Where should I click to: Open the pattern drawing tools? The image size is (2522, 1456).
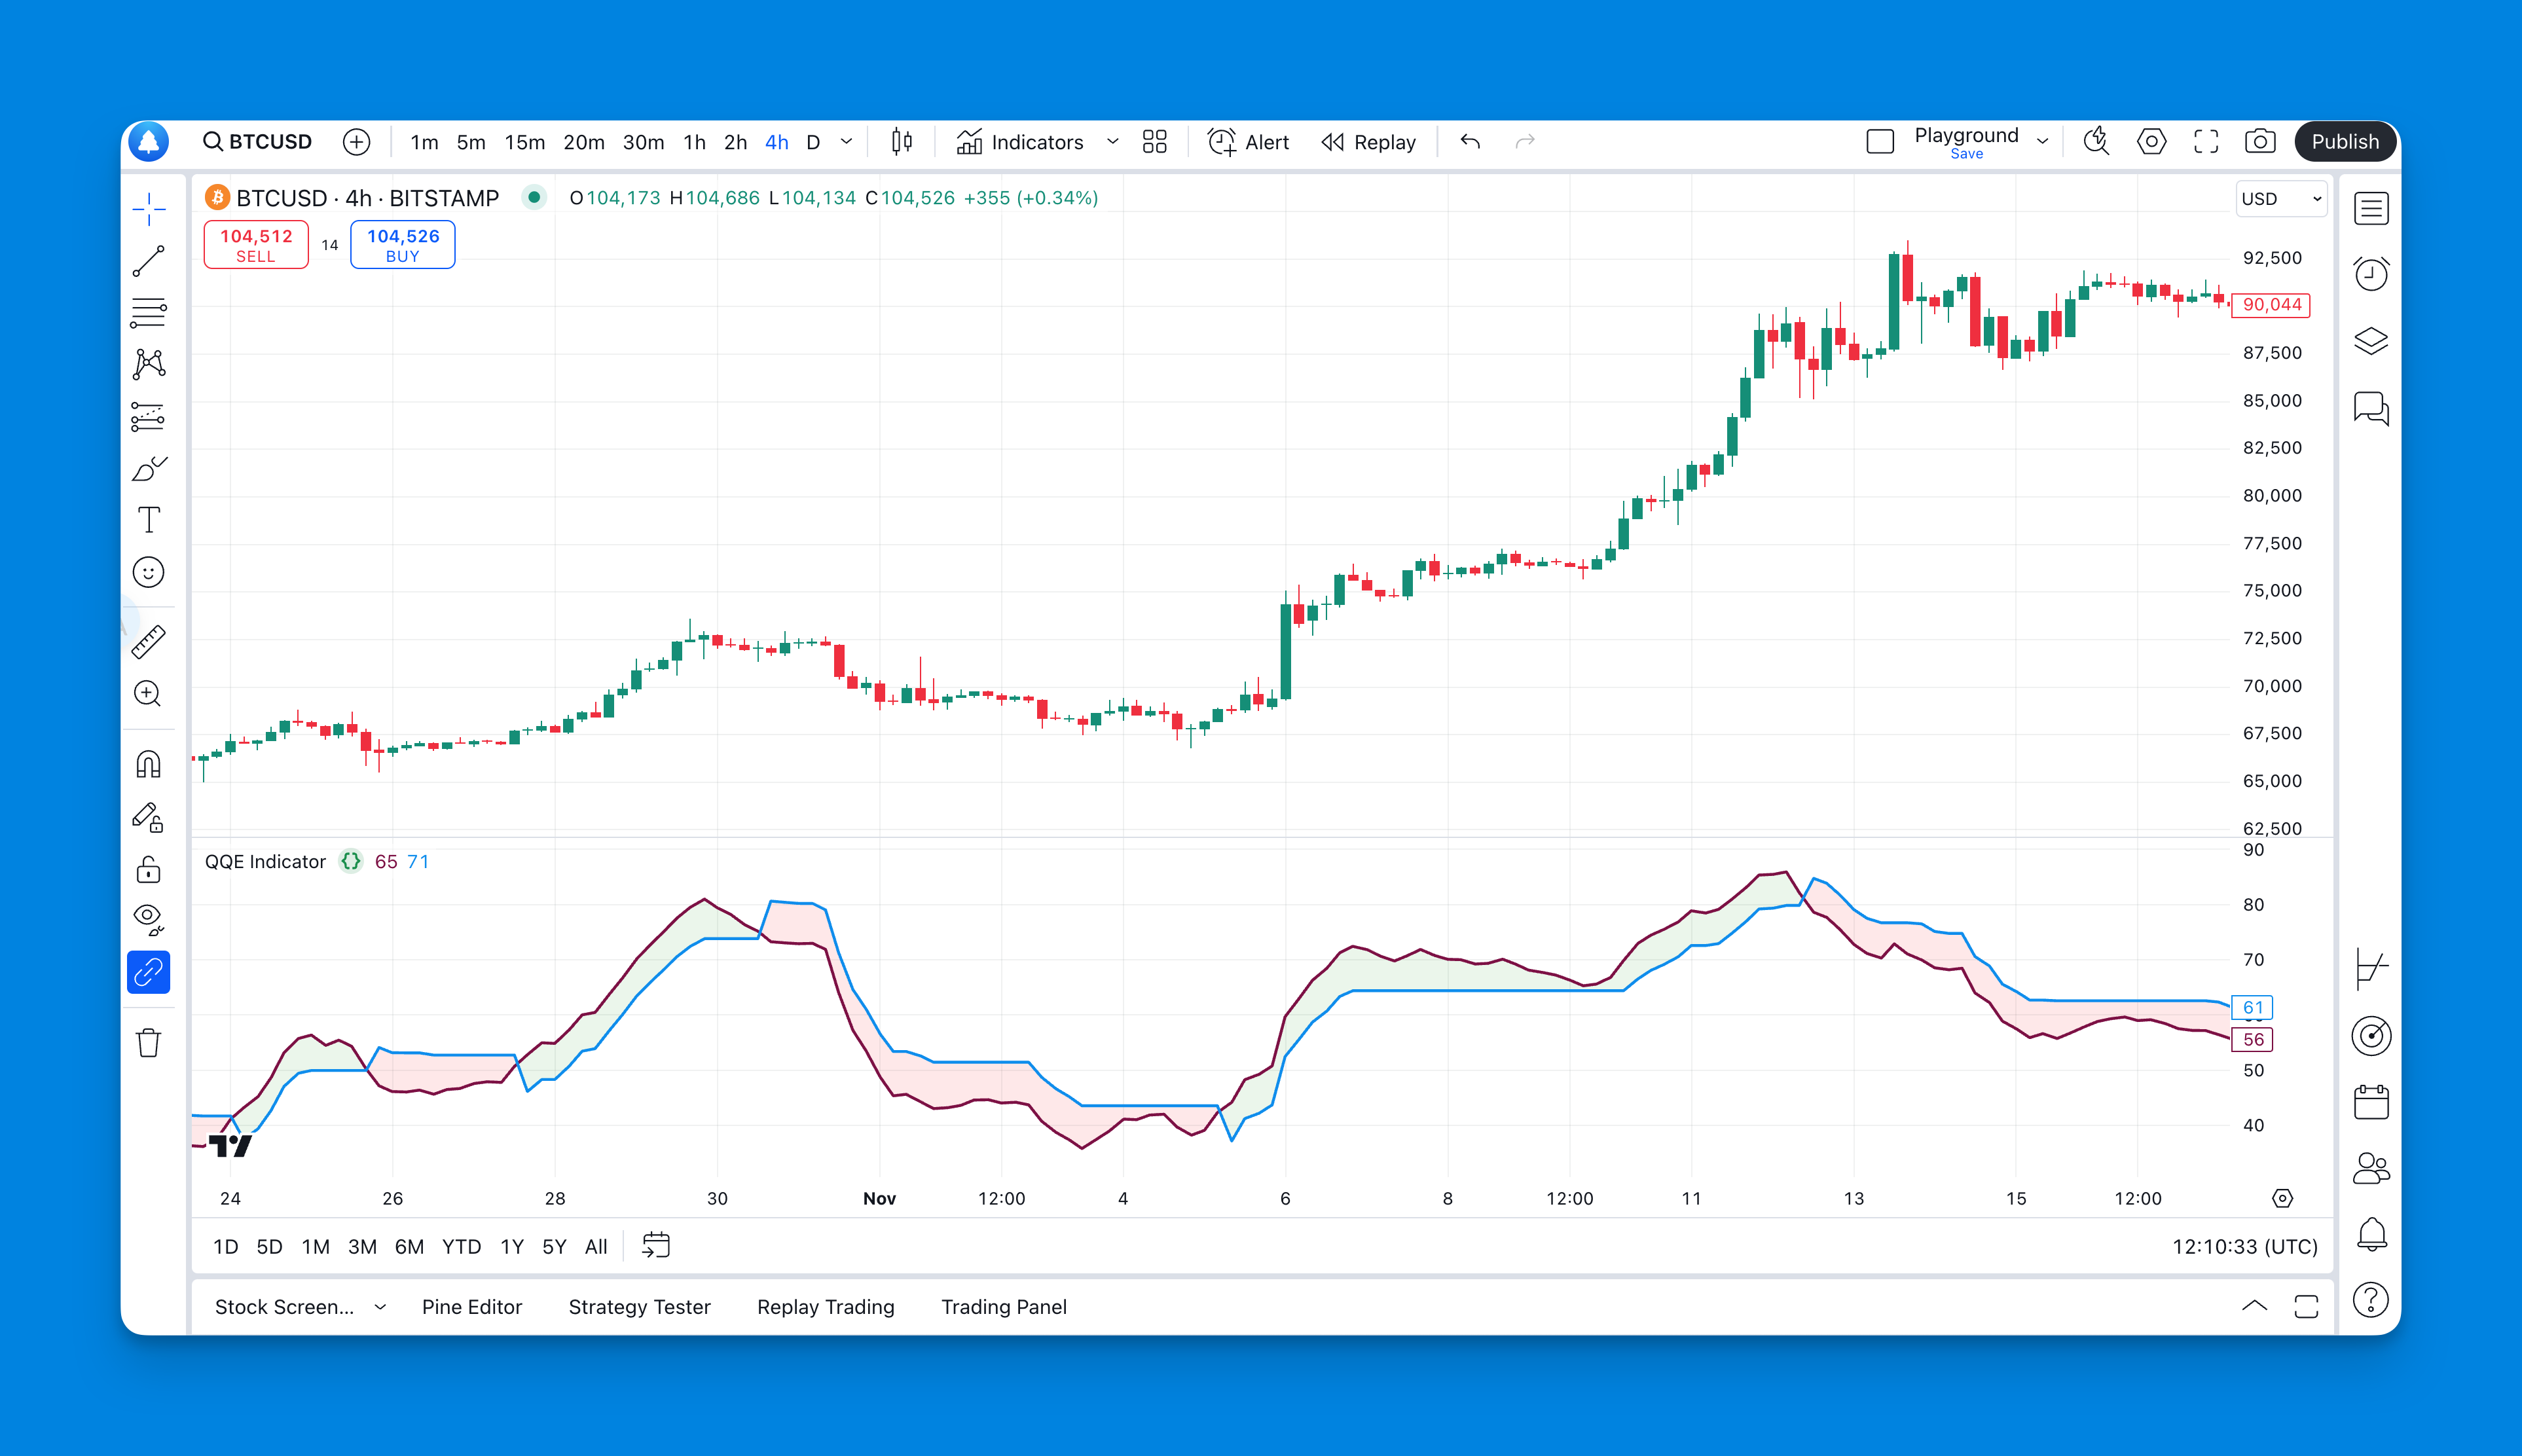tap(149, 364)
